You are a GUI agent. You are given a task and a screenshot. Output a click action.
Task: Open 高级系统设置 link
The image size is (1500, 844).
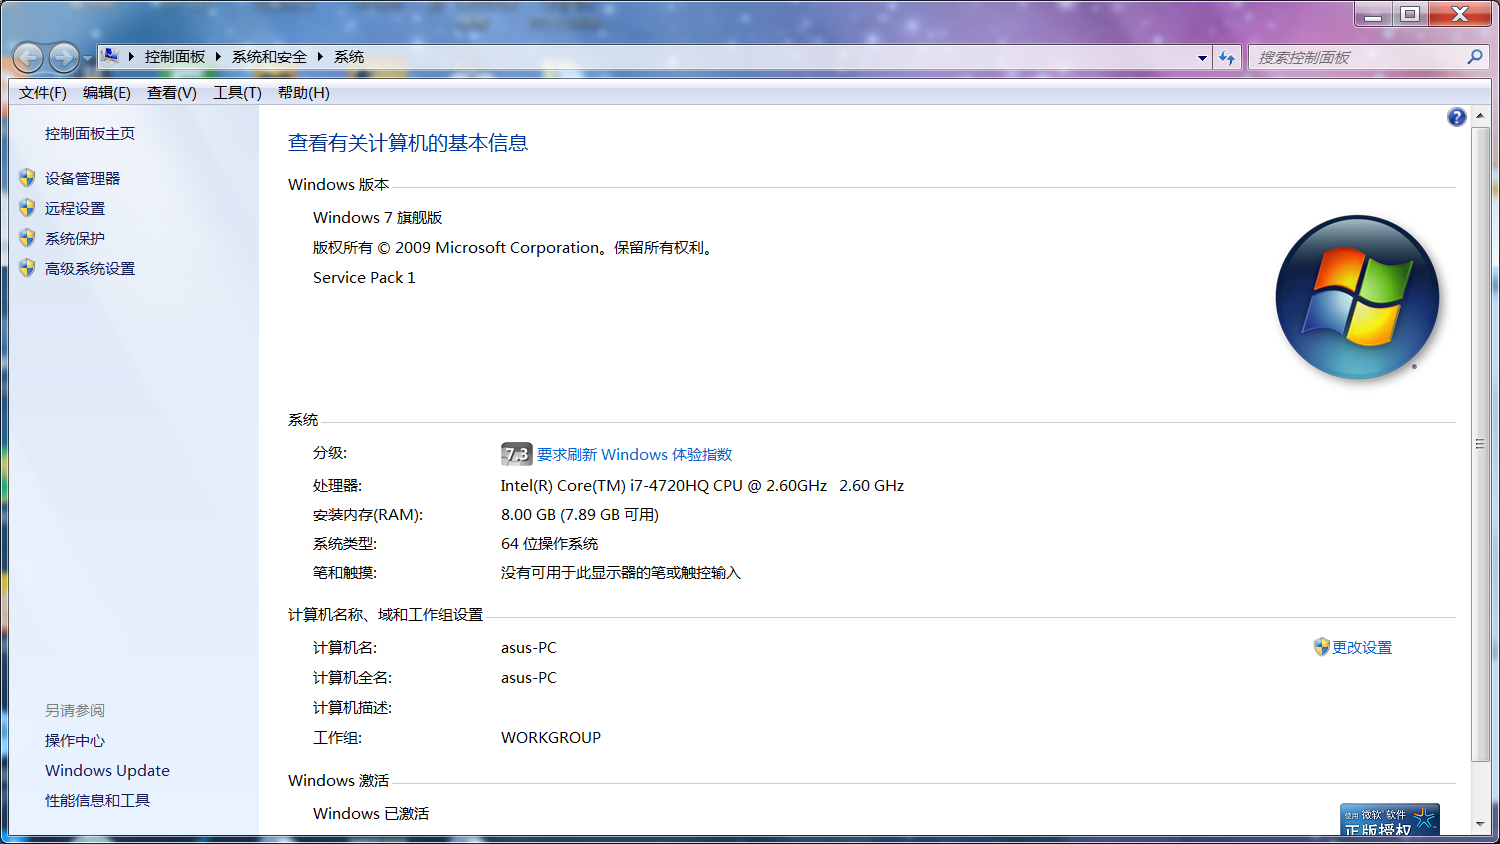point(90,269)
